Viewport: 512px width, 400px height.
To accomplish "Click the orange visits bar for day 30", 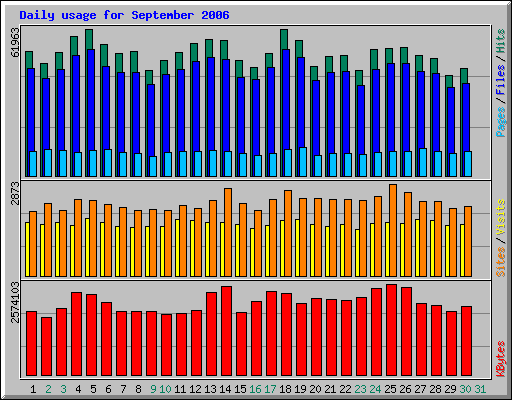I will (468, 241).
